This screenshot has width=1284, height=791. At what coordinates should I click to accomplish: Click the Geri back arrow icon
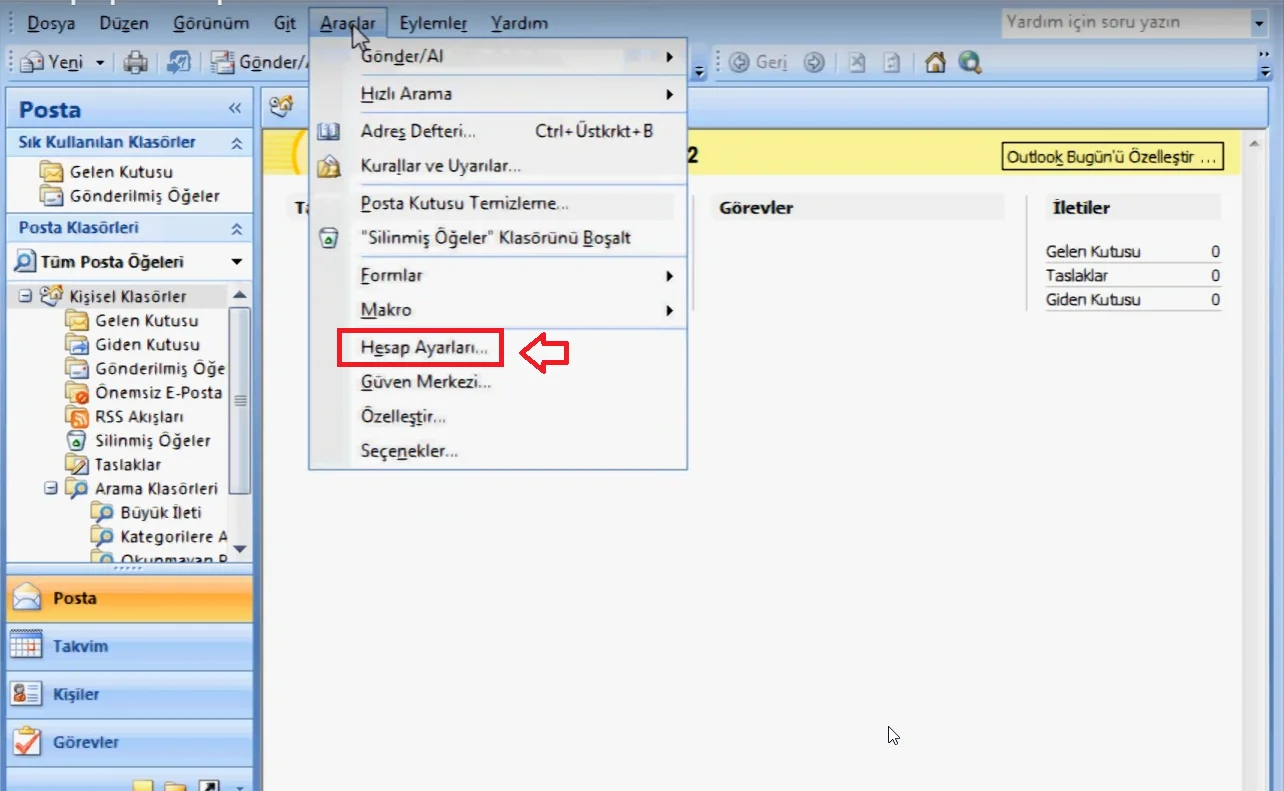(740, 63)
